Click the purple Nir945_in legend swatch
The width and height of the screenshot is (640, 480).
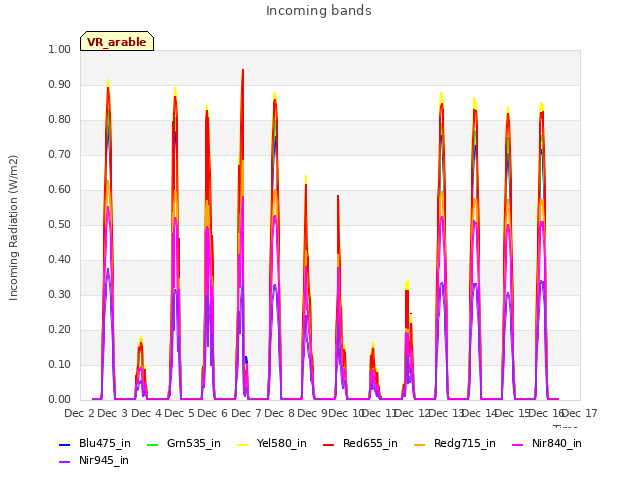tap(65, 462)
